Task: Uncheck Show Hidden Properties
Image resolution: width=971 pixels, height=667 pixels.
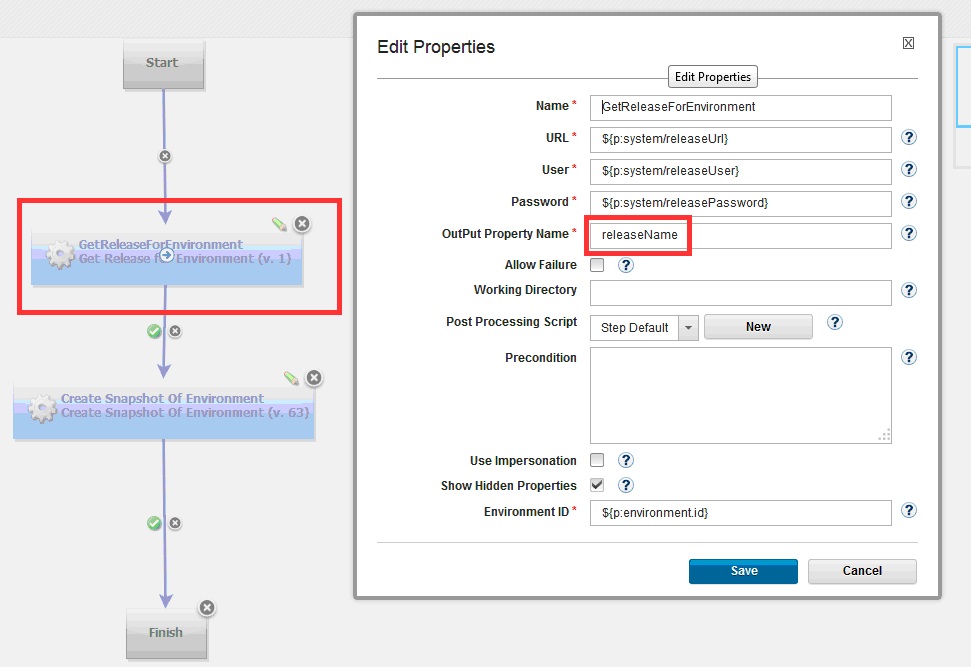Action: (x=597, y=485)
